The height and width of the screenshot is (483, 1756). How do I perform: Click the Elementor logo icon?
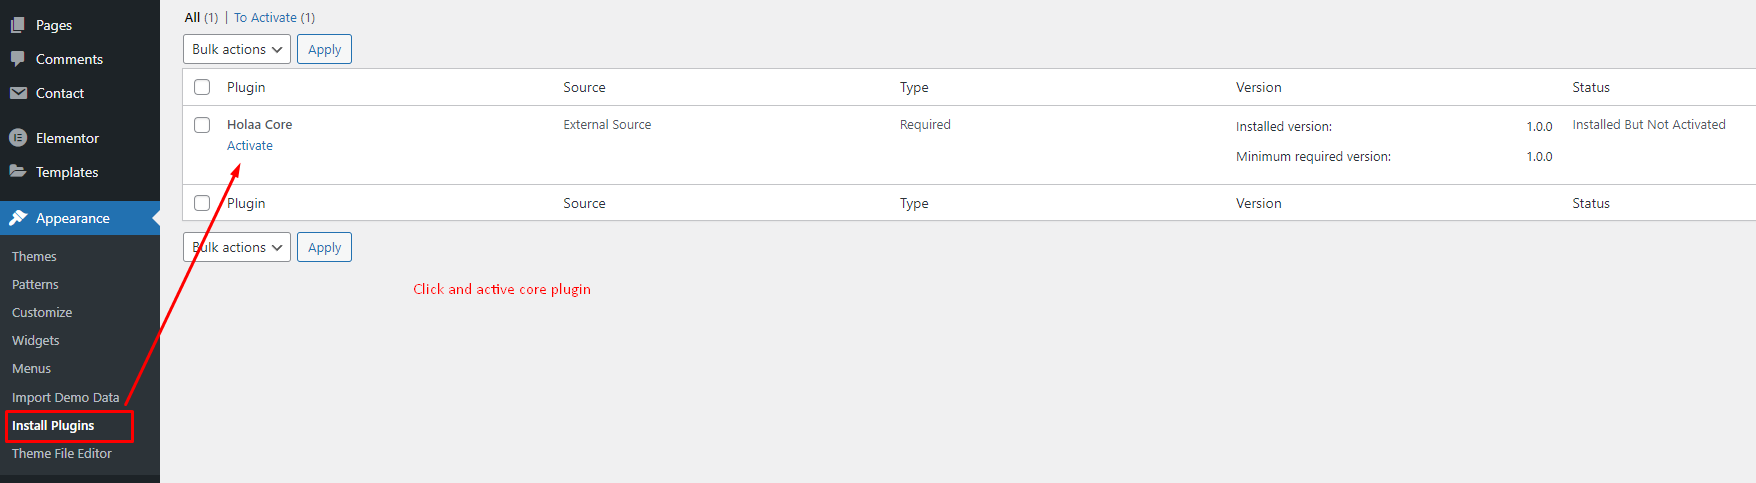point(18,138)
